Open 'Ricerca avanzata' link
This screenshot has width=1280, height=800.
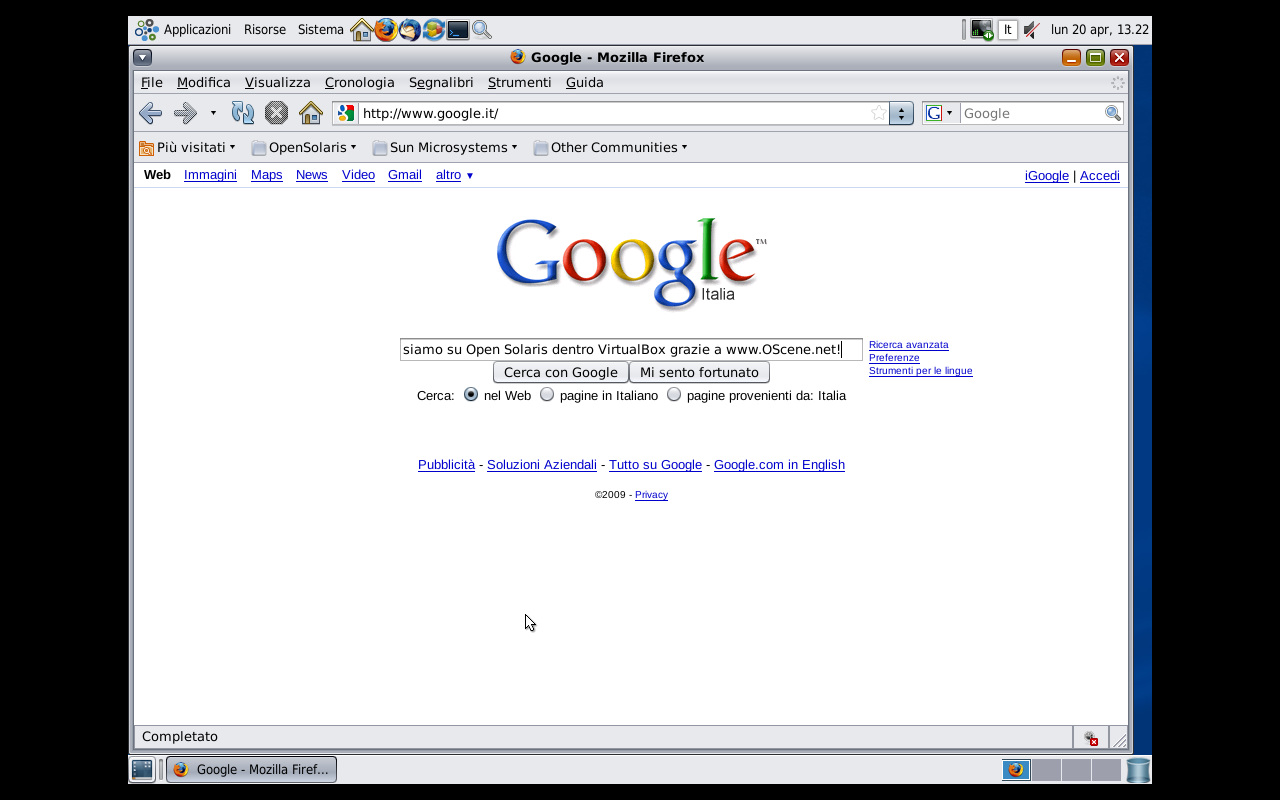pos(909,345)
